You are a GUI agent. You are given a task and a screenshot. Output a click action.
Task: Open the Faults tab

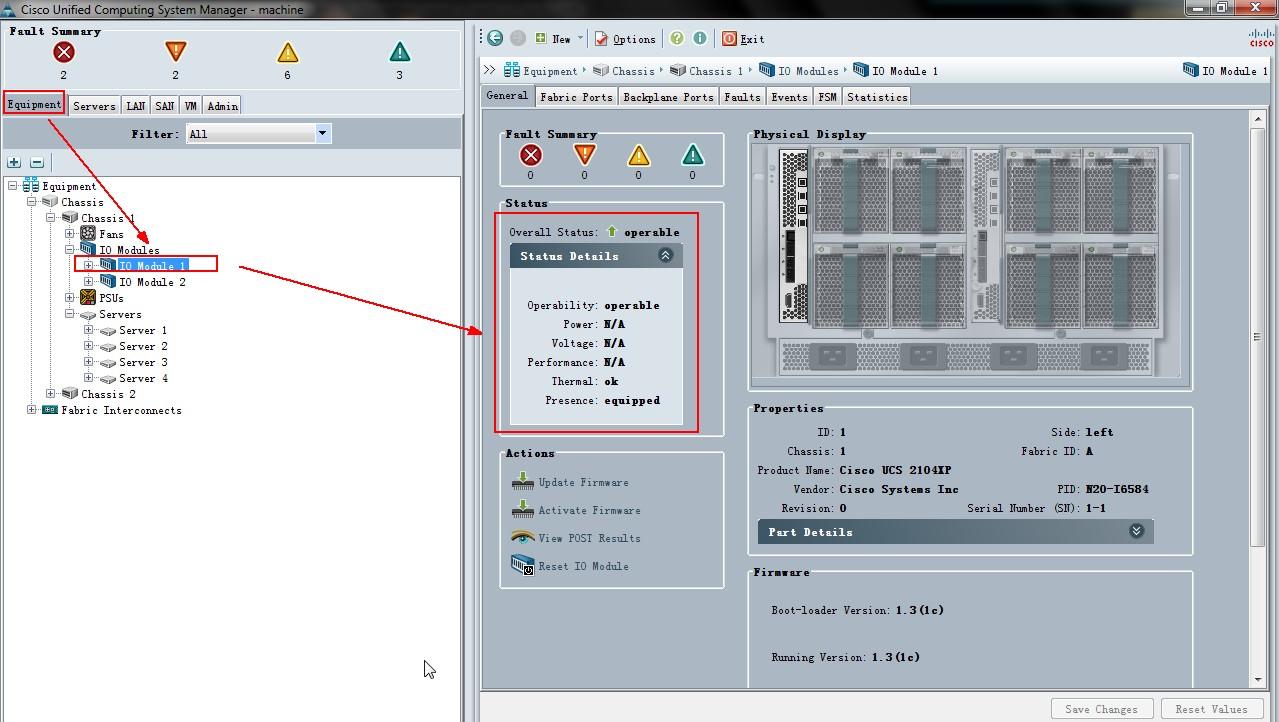[x=742, y=97]
